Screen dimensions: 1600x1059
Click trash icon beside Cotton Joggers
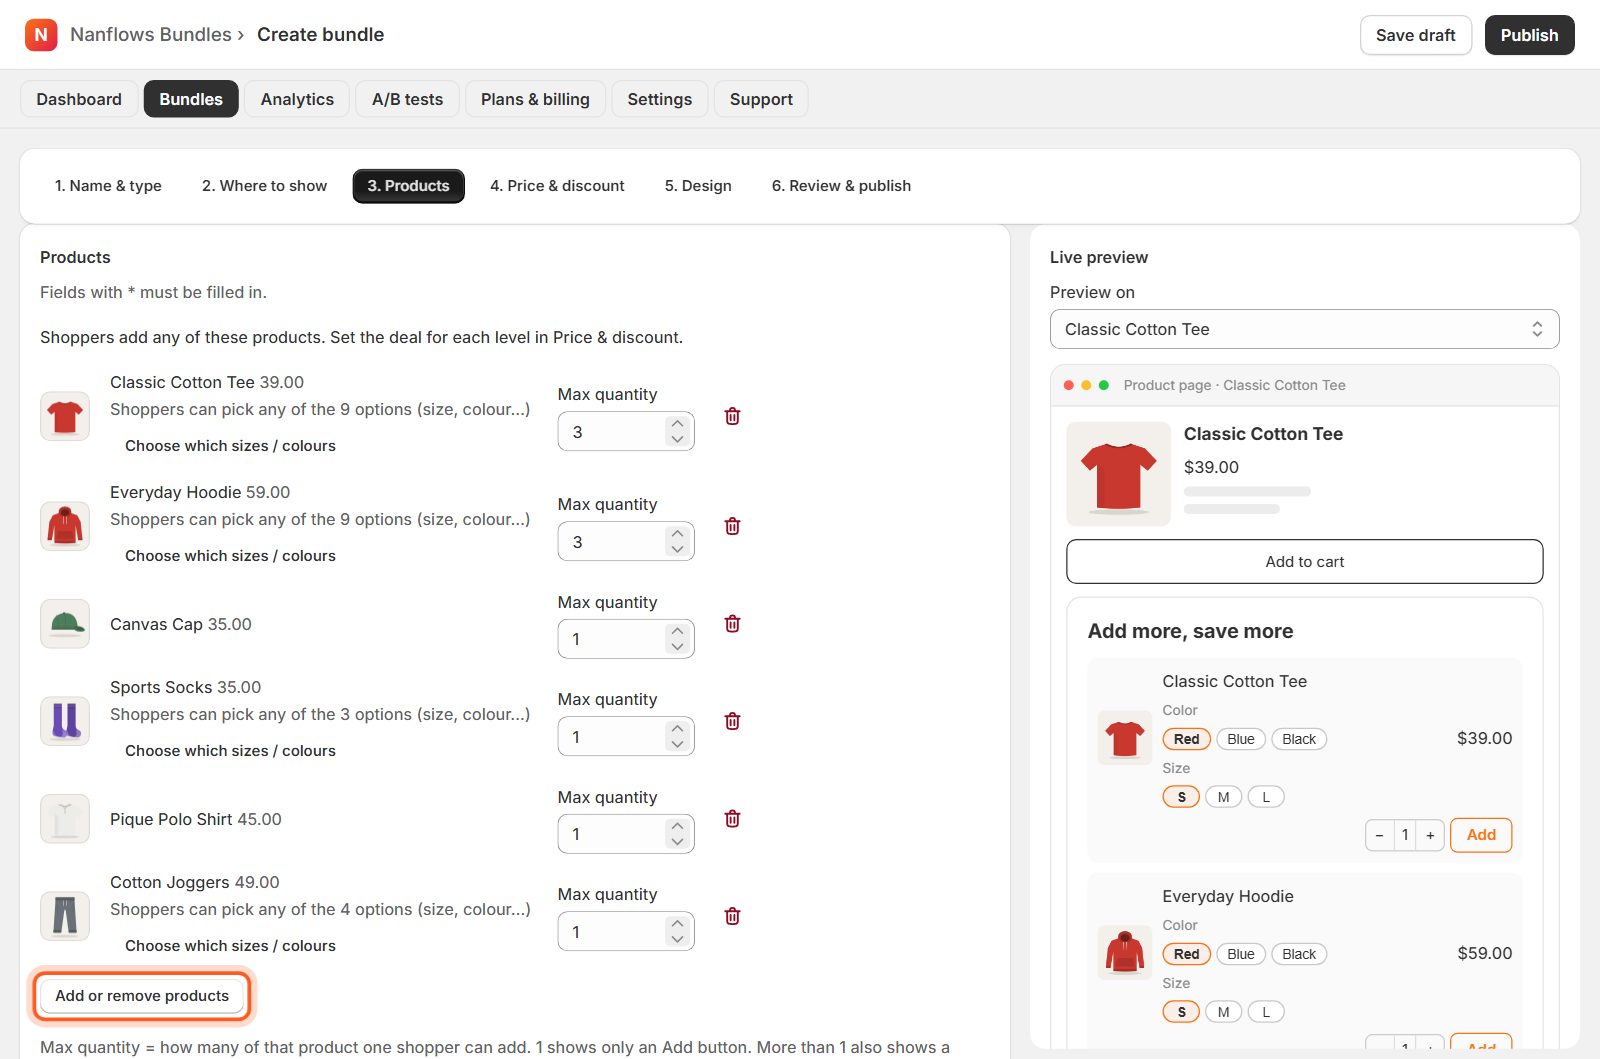click(x=732, y=916)
